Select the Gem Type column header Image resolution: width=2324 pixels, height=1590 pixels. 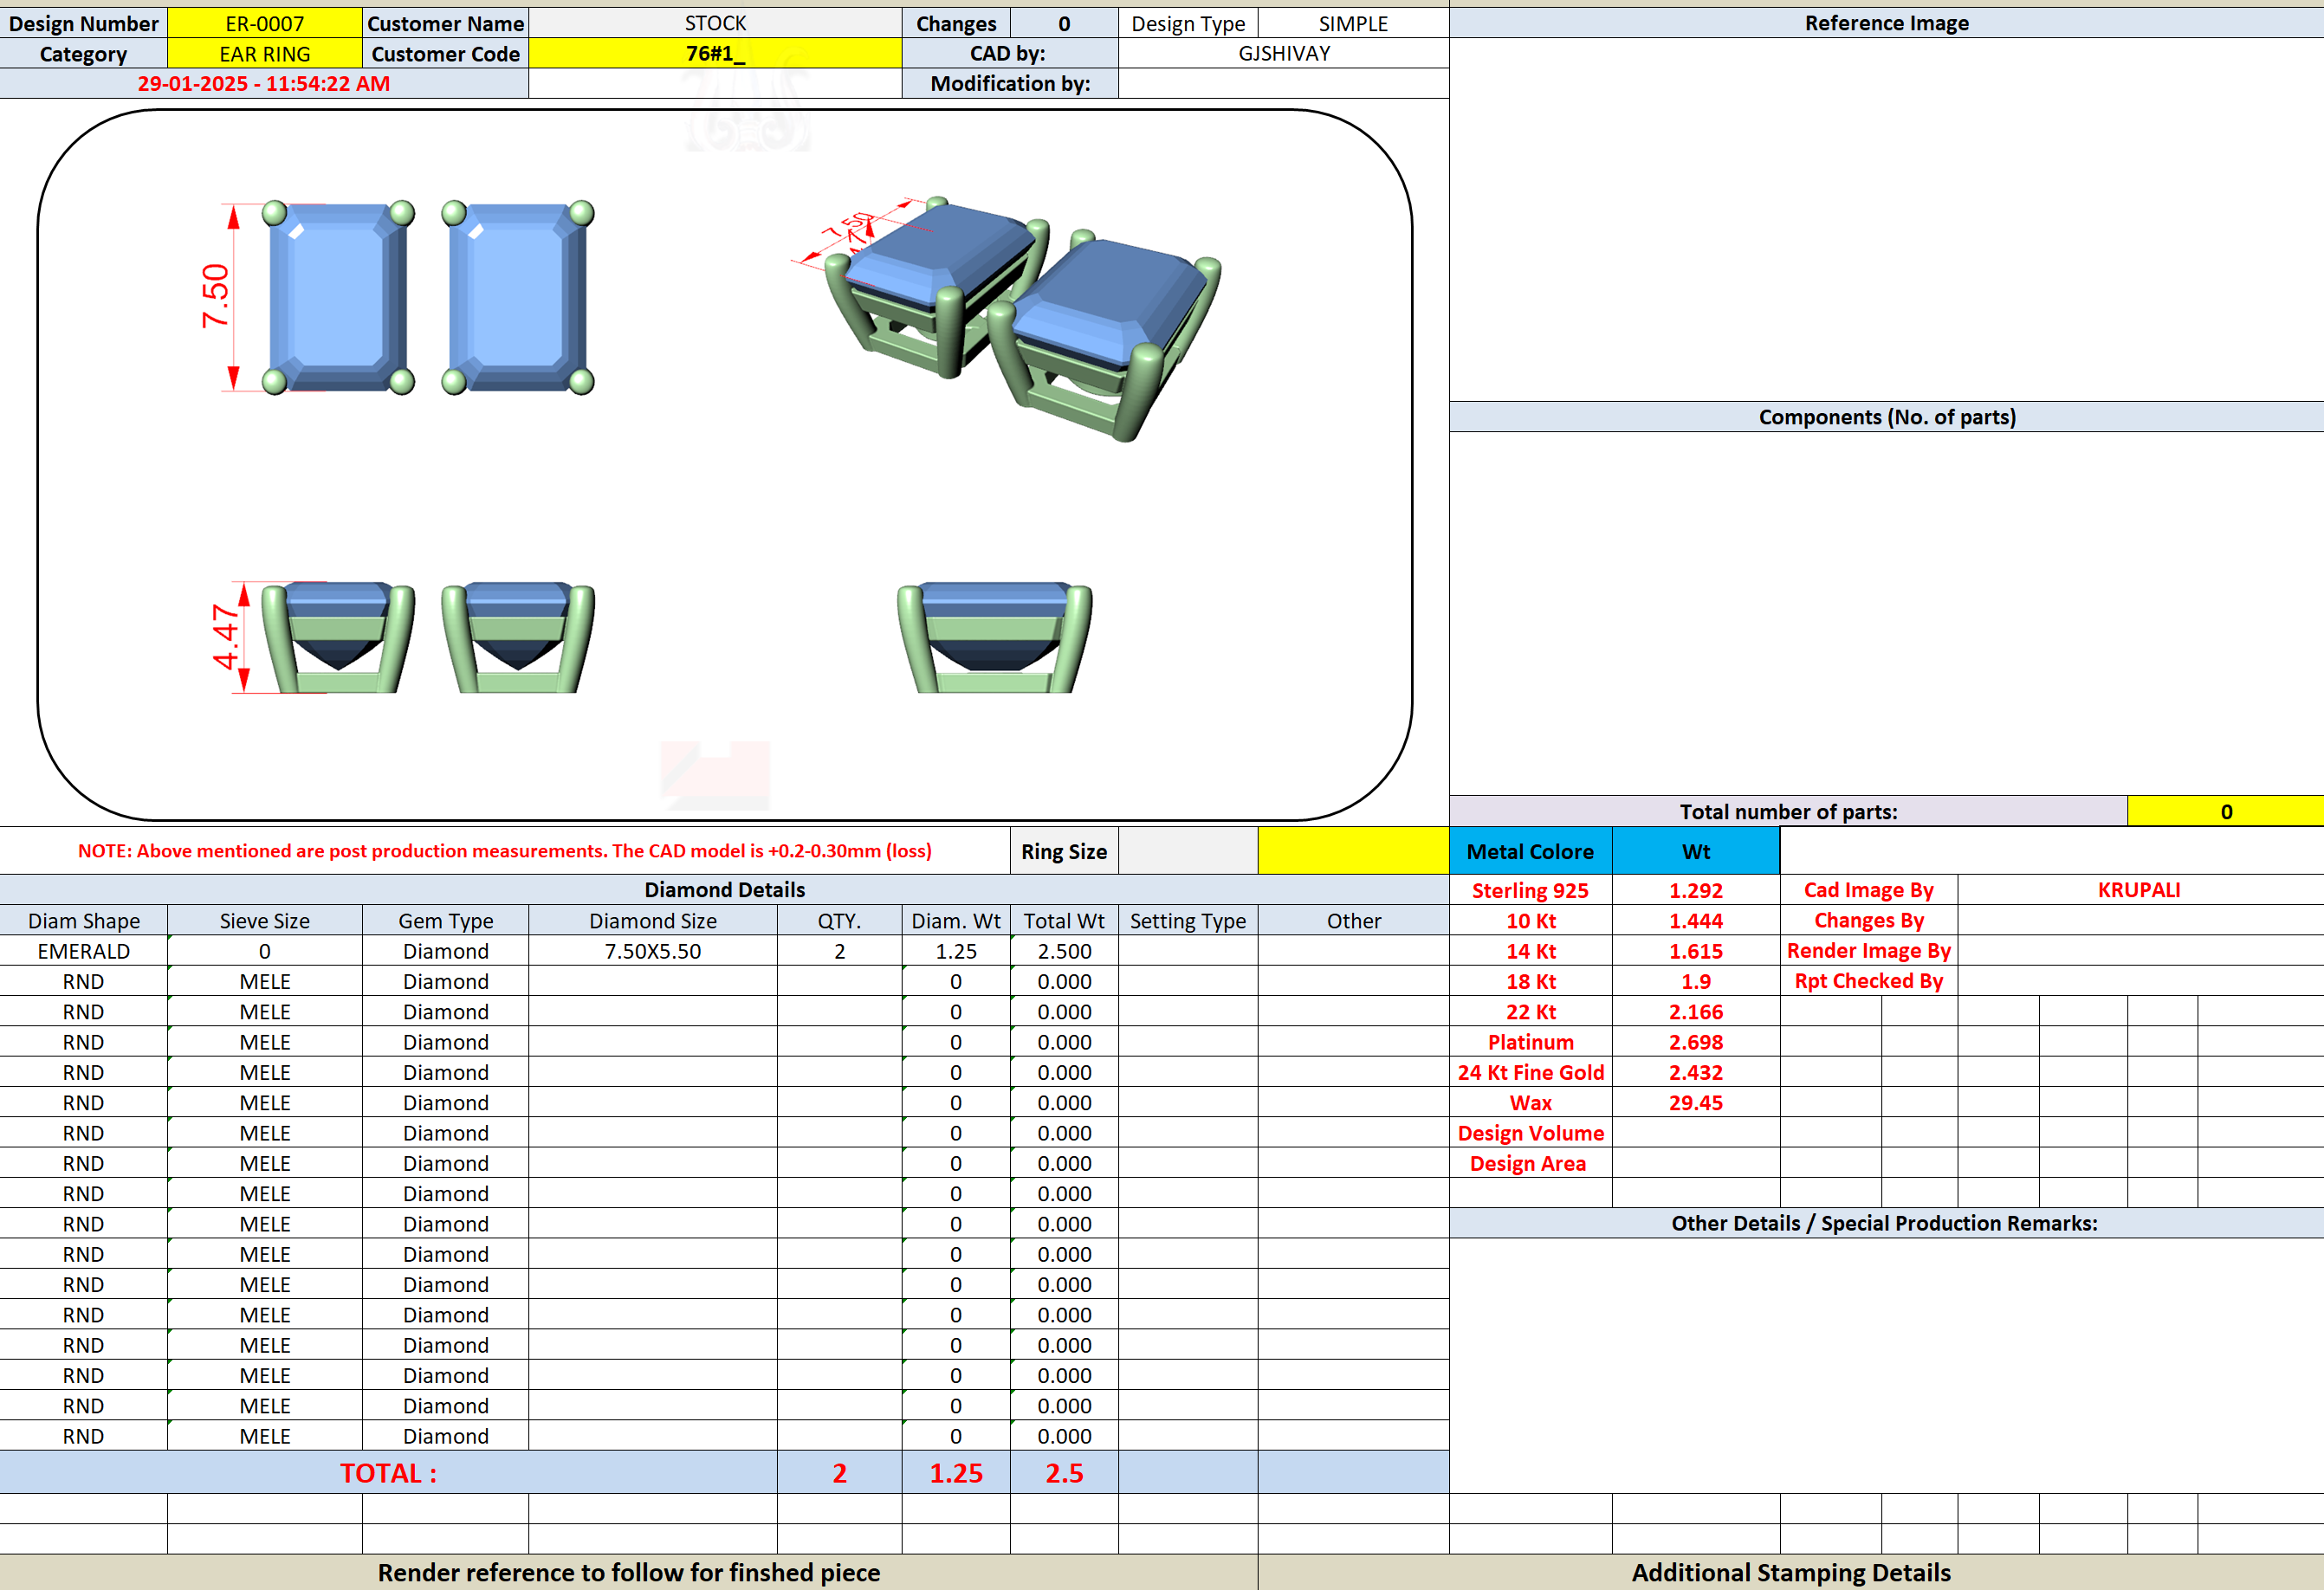445,920
